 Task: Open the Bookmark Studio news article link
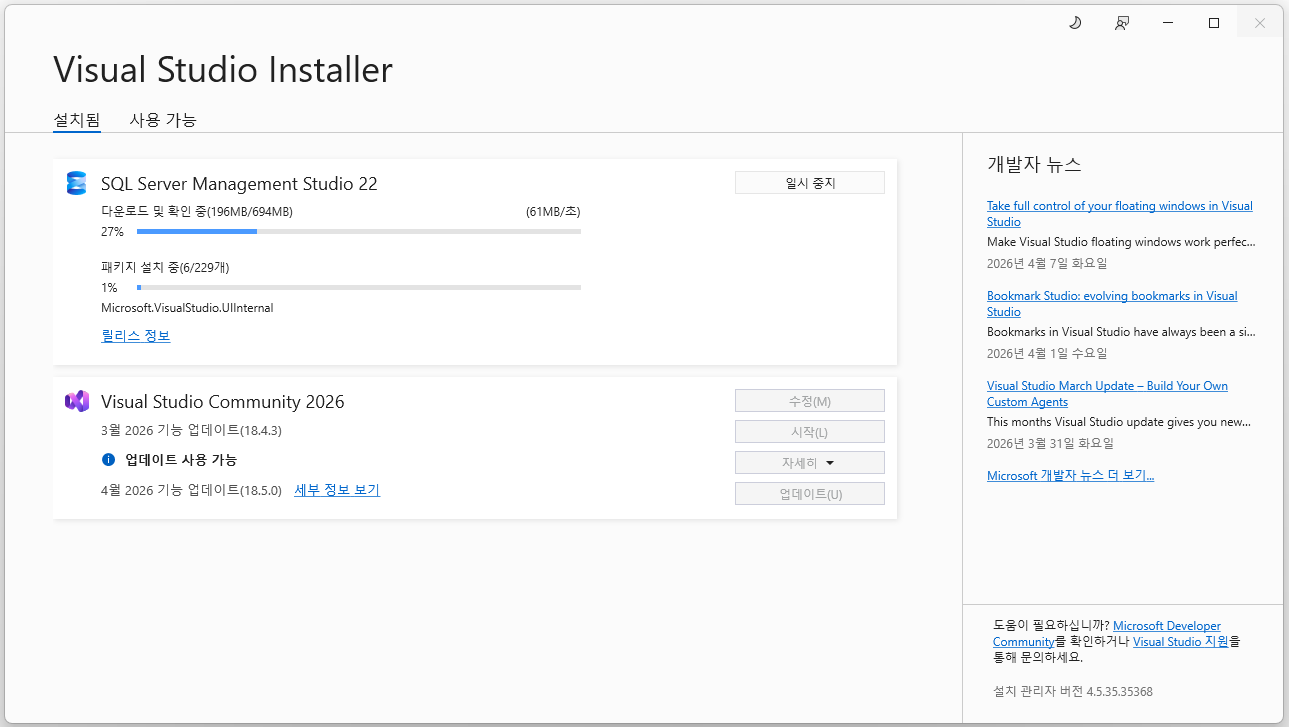click(x=1112, y=304)
